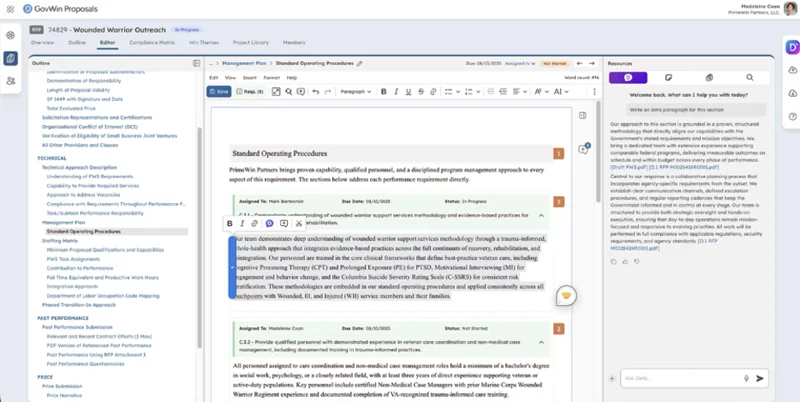This screenshot has width=800, height=402.
Task: Go to next section with right arrow
Action: [592, 64]
